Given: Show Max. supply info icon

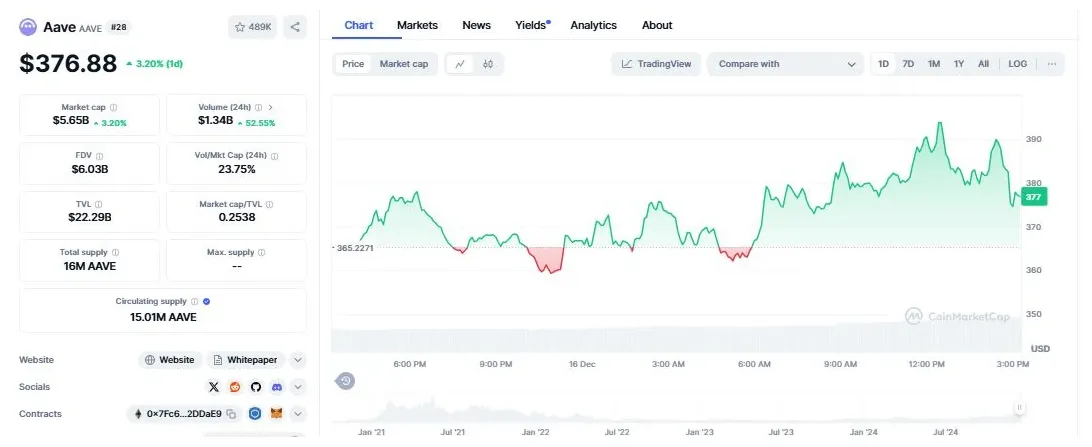Looking at the screenshot, I should click(x=262, y=253).
